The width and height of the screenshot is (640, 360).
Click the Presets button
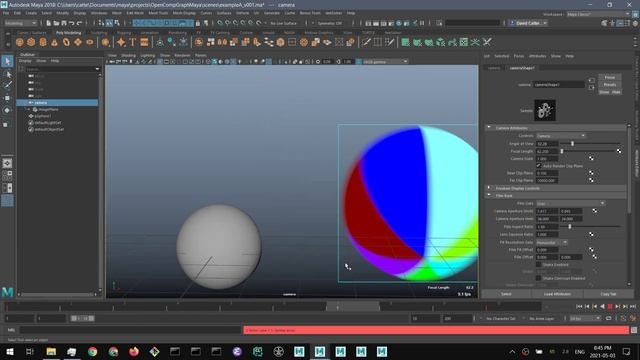pyautogui.click(x=610, y=84)
